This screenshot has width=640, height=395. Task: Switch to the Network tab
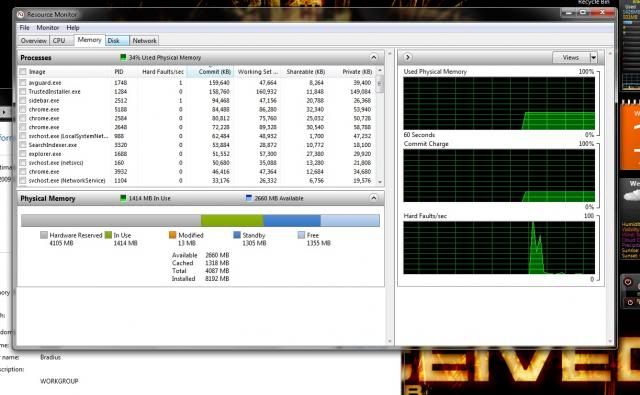(144, 41)
